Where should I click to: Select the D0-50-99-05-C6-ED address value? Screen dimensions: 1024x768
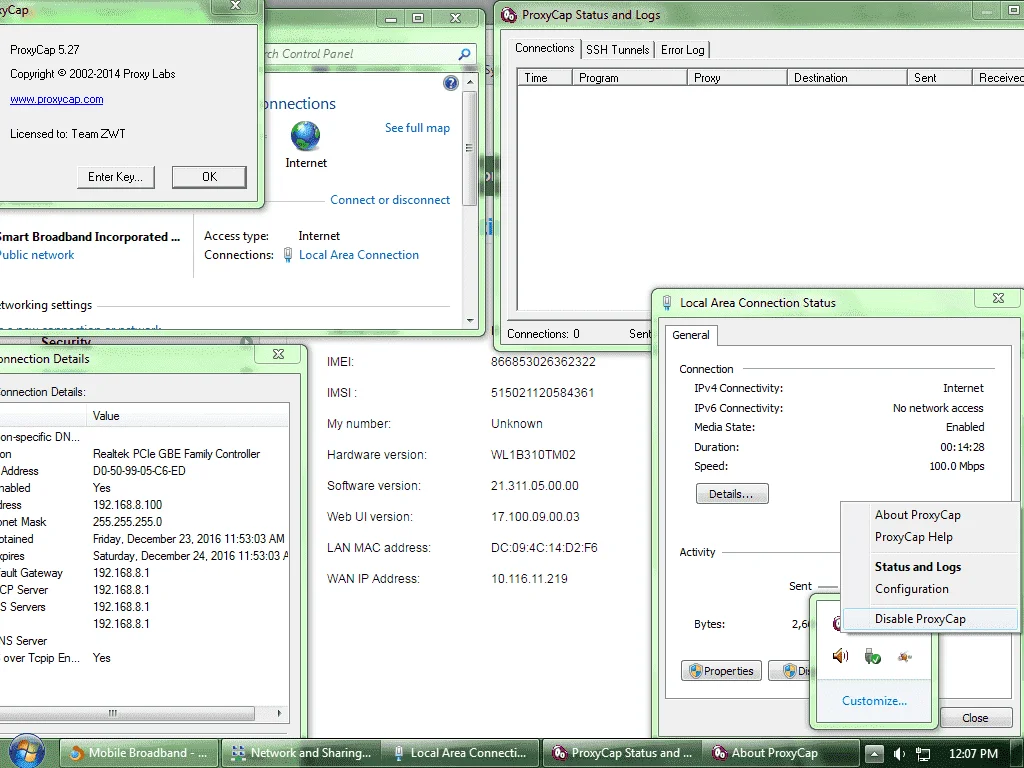139,471
